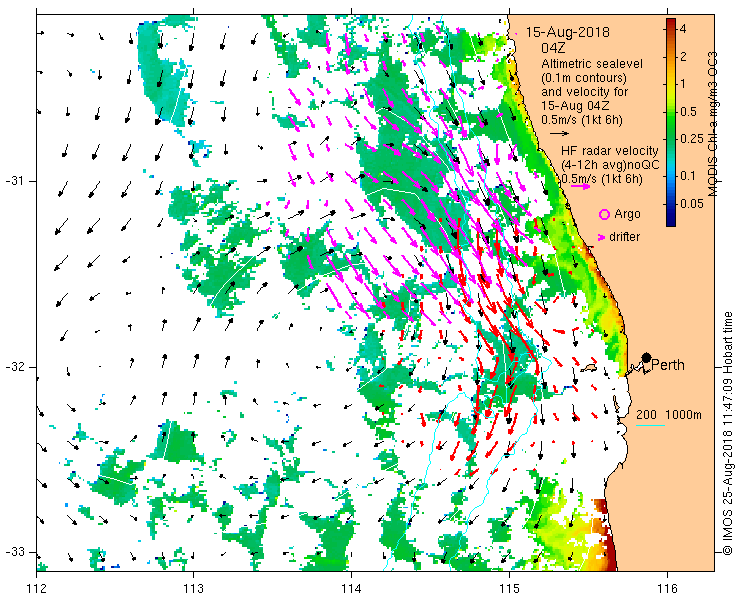The image size is (740, 600).
Task: Click the MODIS Chl-a mg/m3 OC3 label
Action: pos(712,124)
